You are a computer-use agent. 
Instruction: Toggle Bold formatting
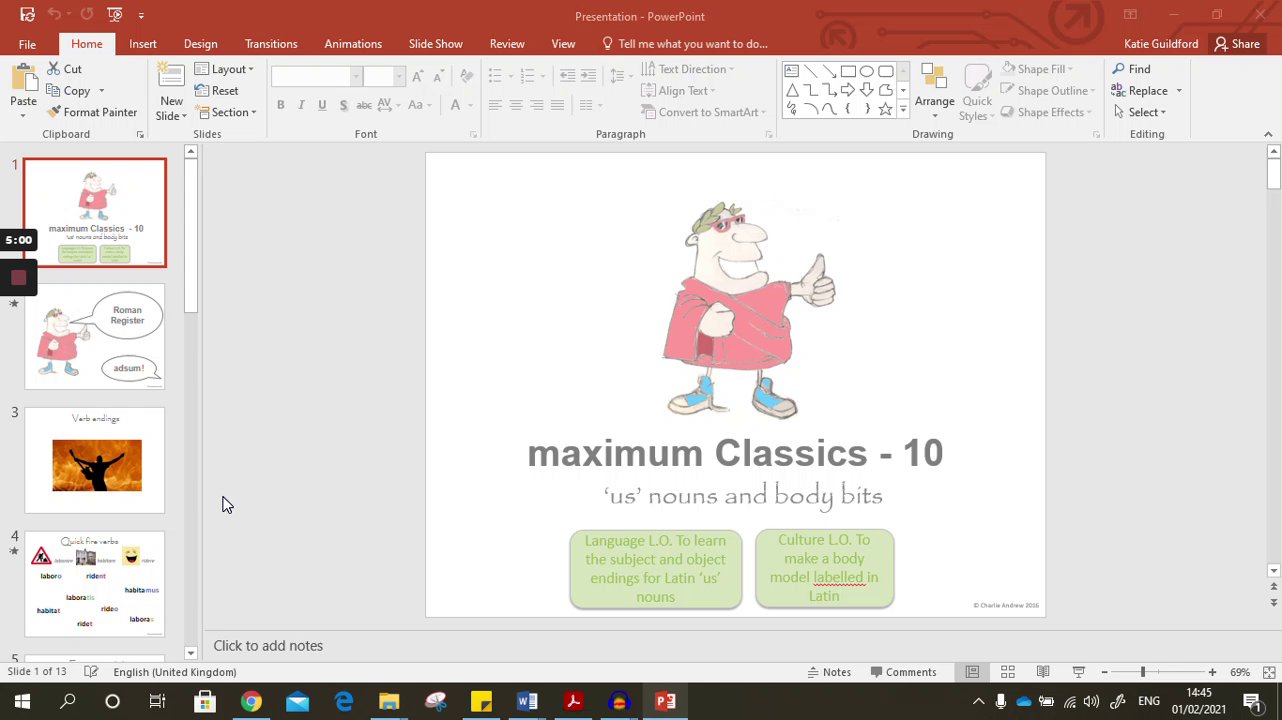tap(280, 105)
